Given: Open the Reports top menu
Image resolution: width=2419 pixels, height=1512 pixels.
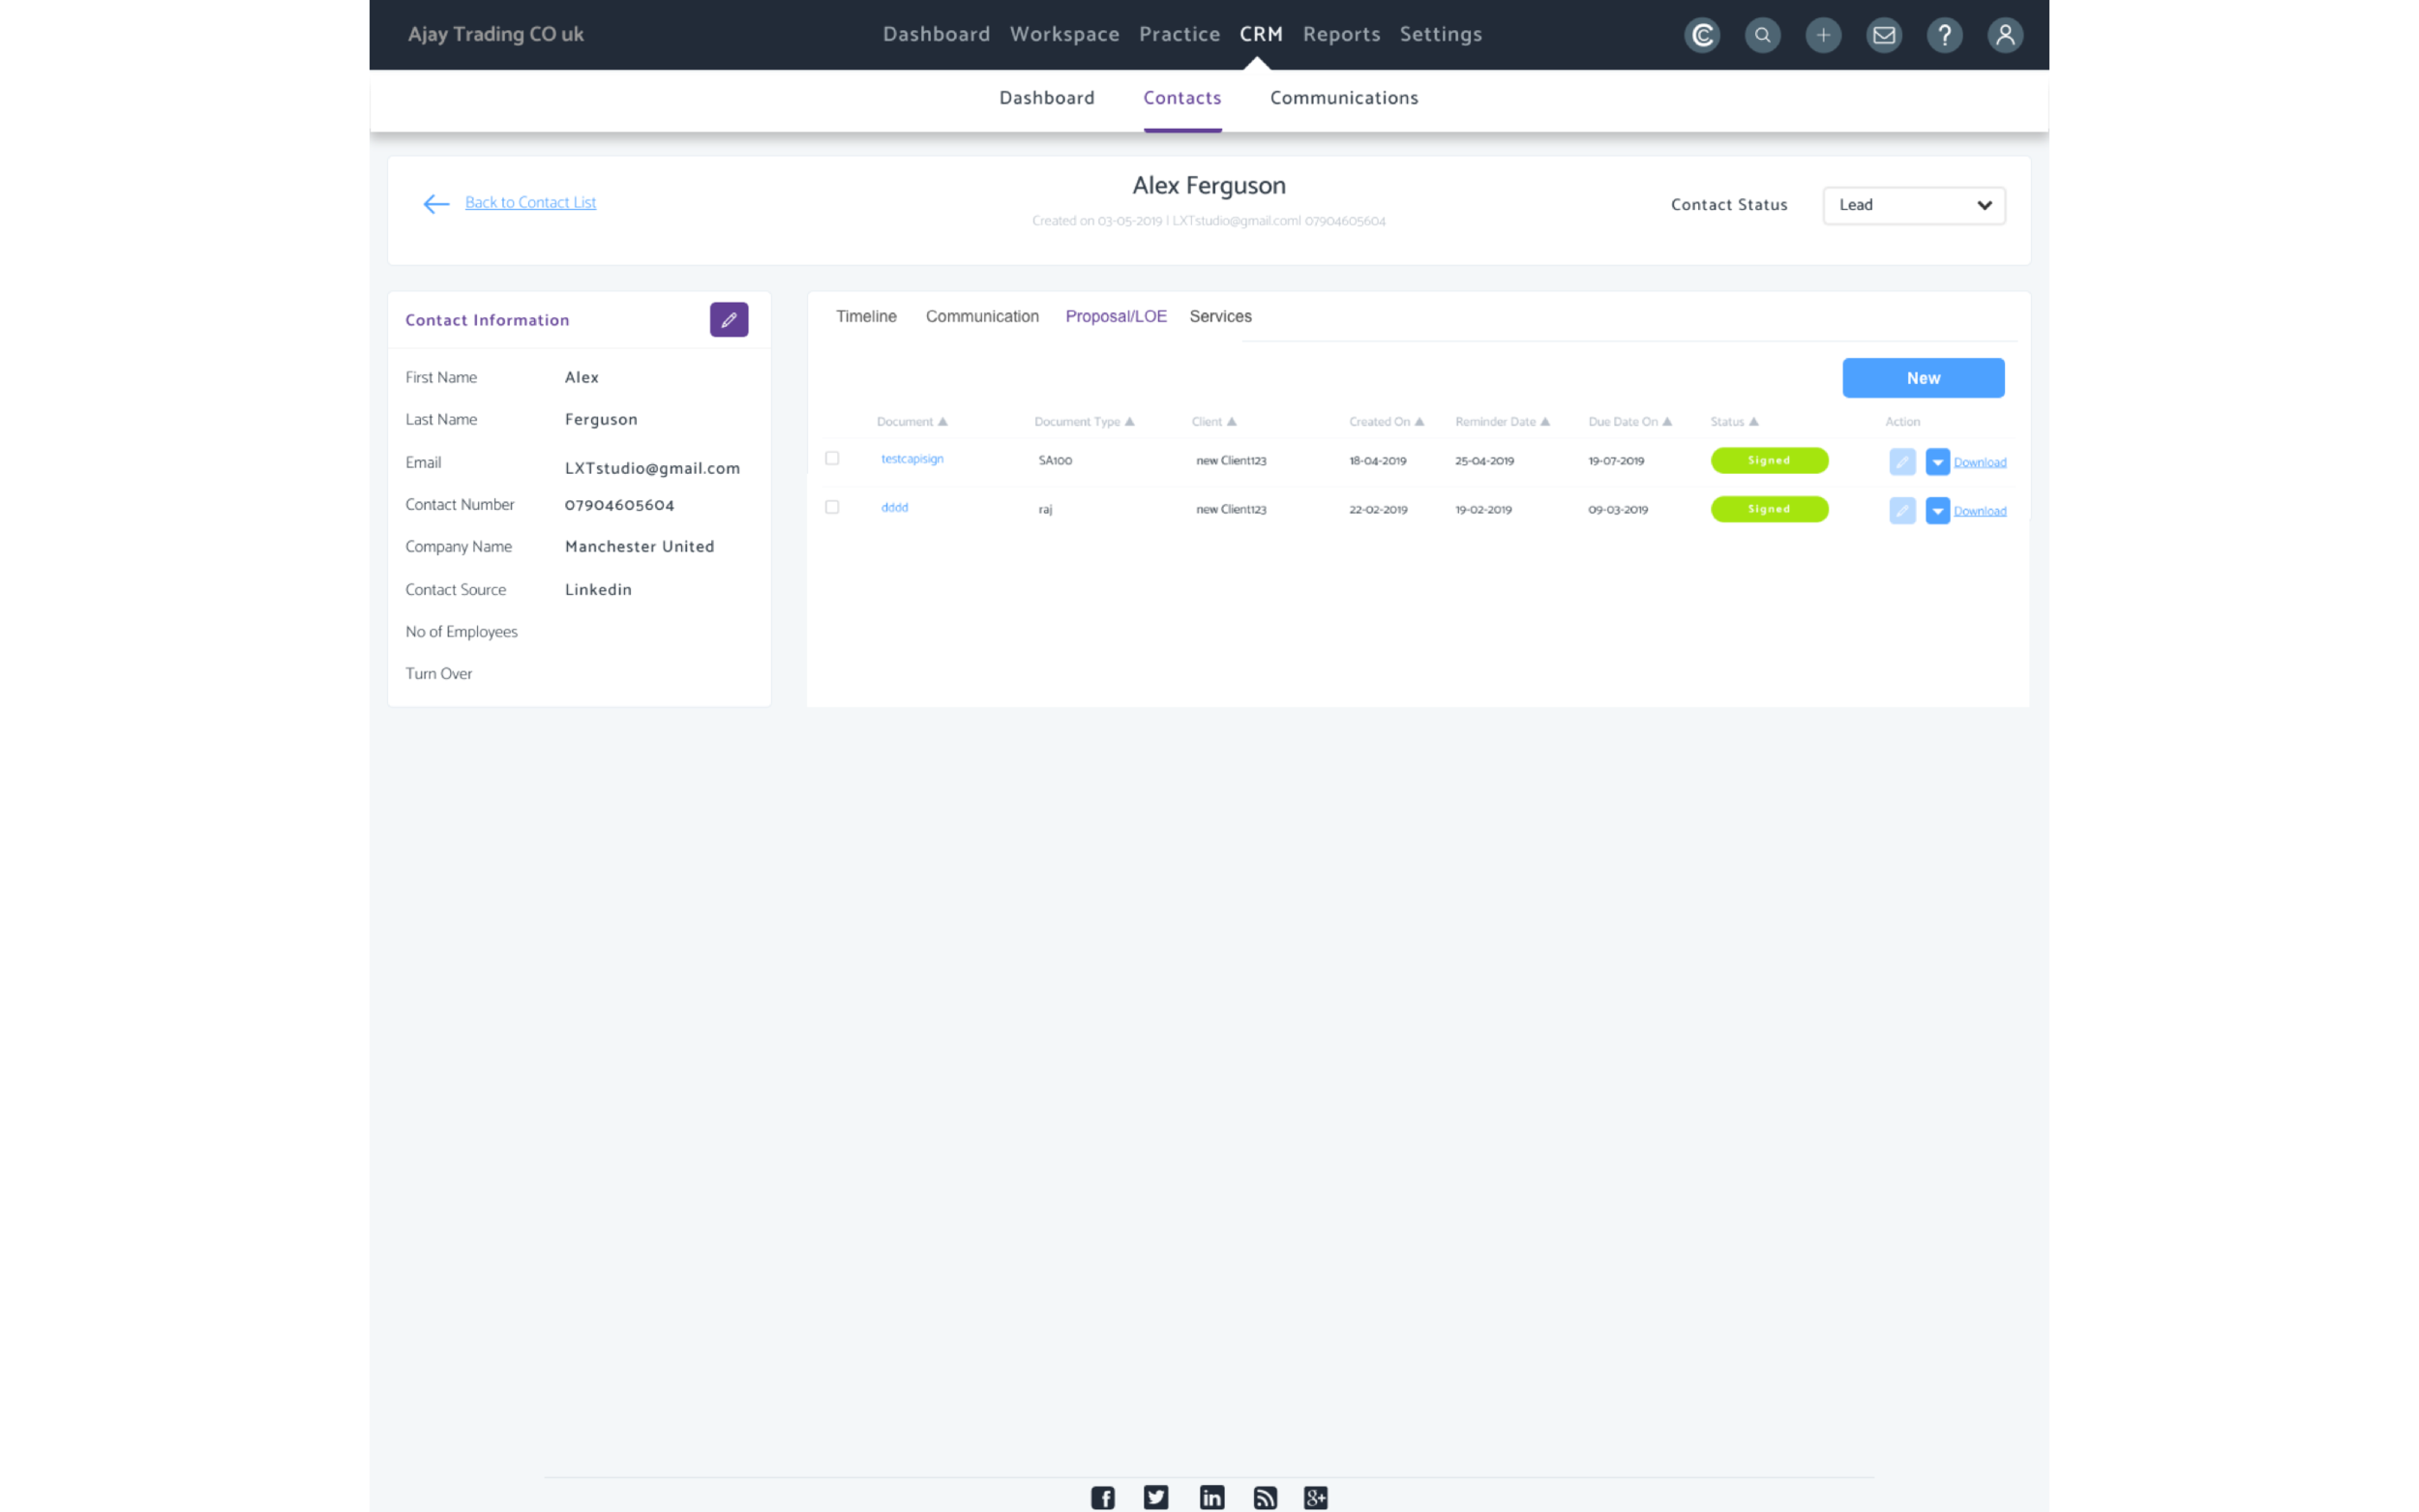Looking at the screenshot, I should tap(1341, 34).
